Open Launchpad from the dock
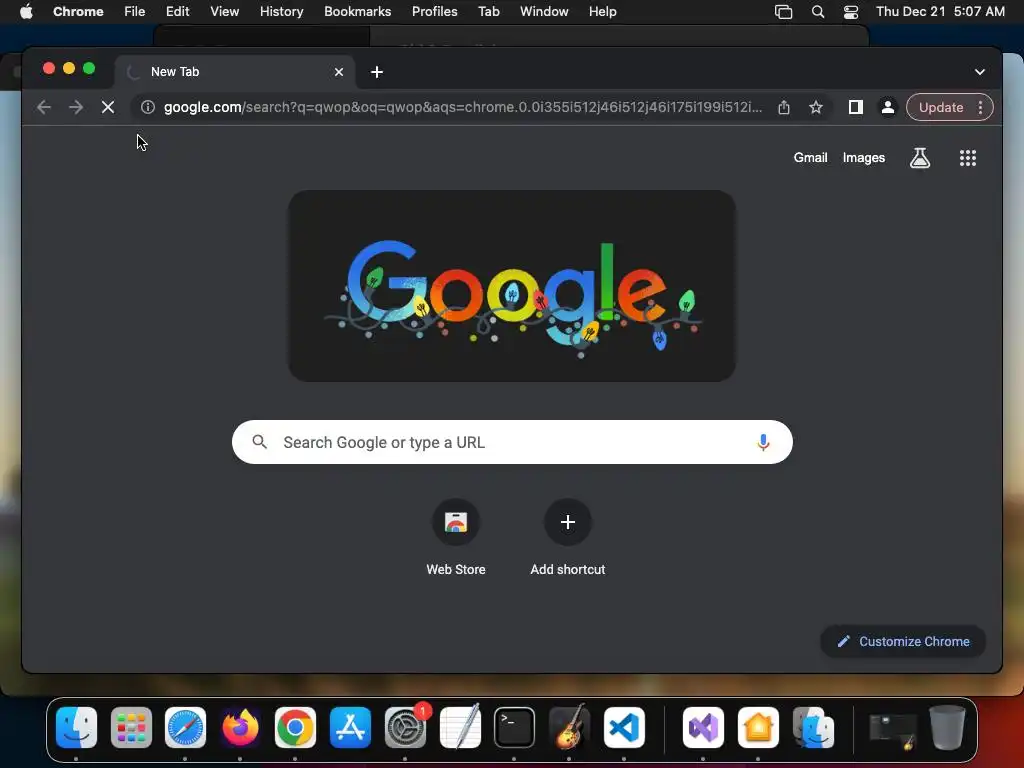Viewport: 1024px width, 768px height. coord(131,728)
